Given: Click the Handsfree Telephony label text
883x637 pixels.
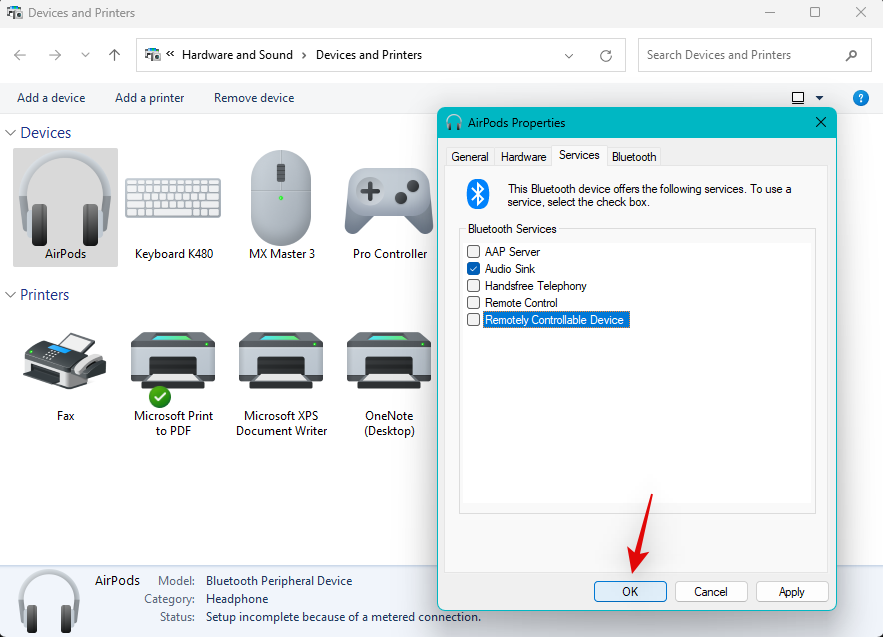Looking at the screenshot, I should [x=536, y=286].
